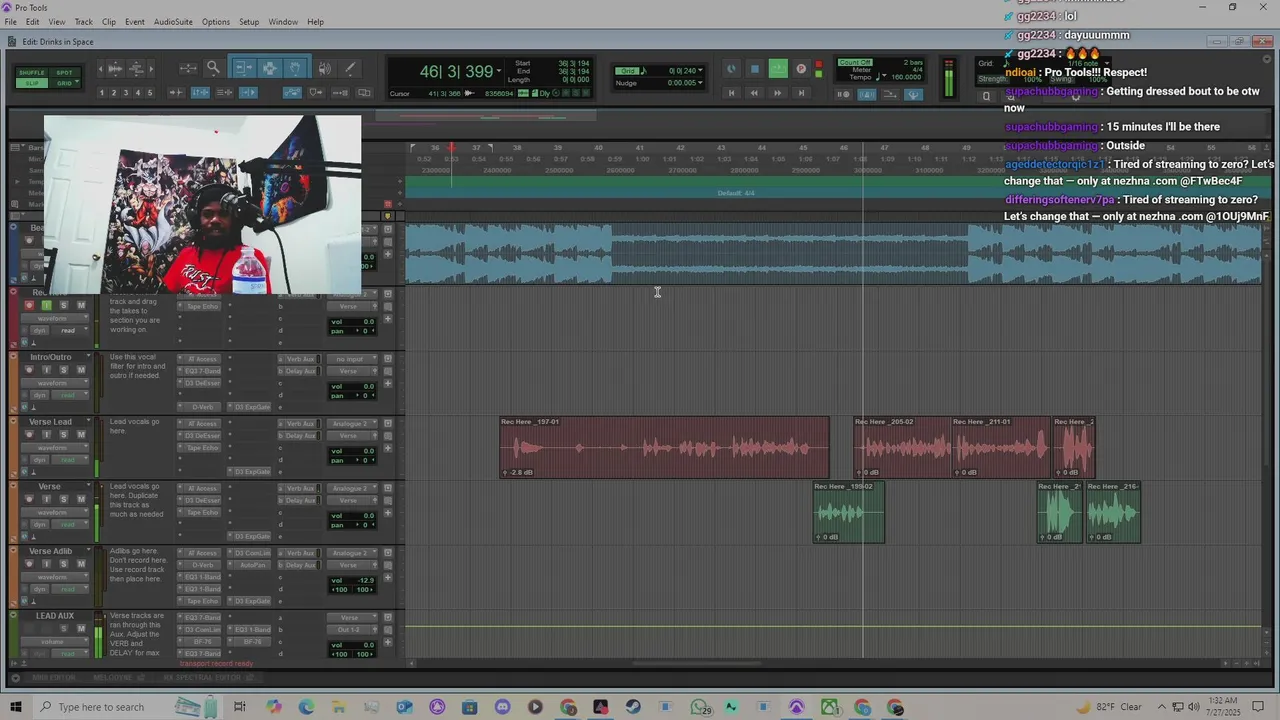The image size is (1280, 720).
Task: Select the Grabber hand tool
Action: pos(296,68)
